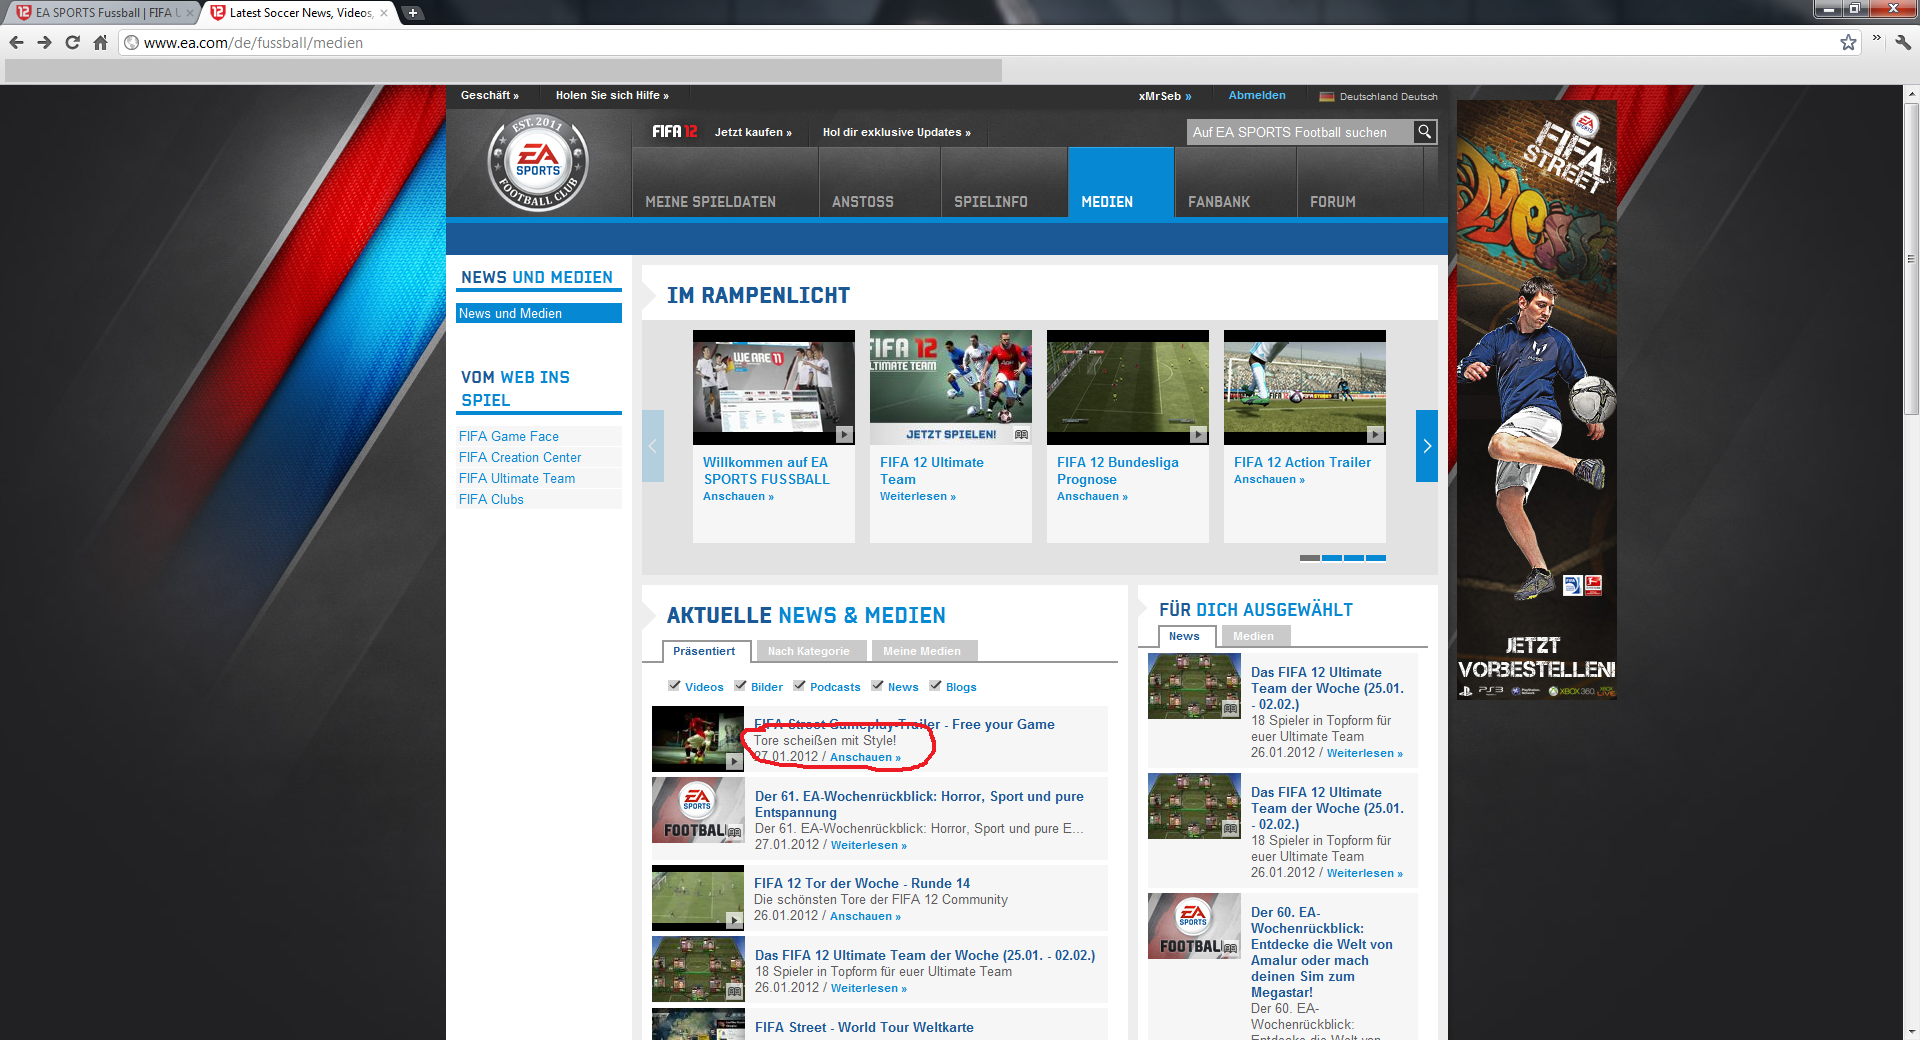Screen dimensions: 1920x1040
Task: Click the browser Back arrow
Action: click(x=16, y=43)
